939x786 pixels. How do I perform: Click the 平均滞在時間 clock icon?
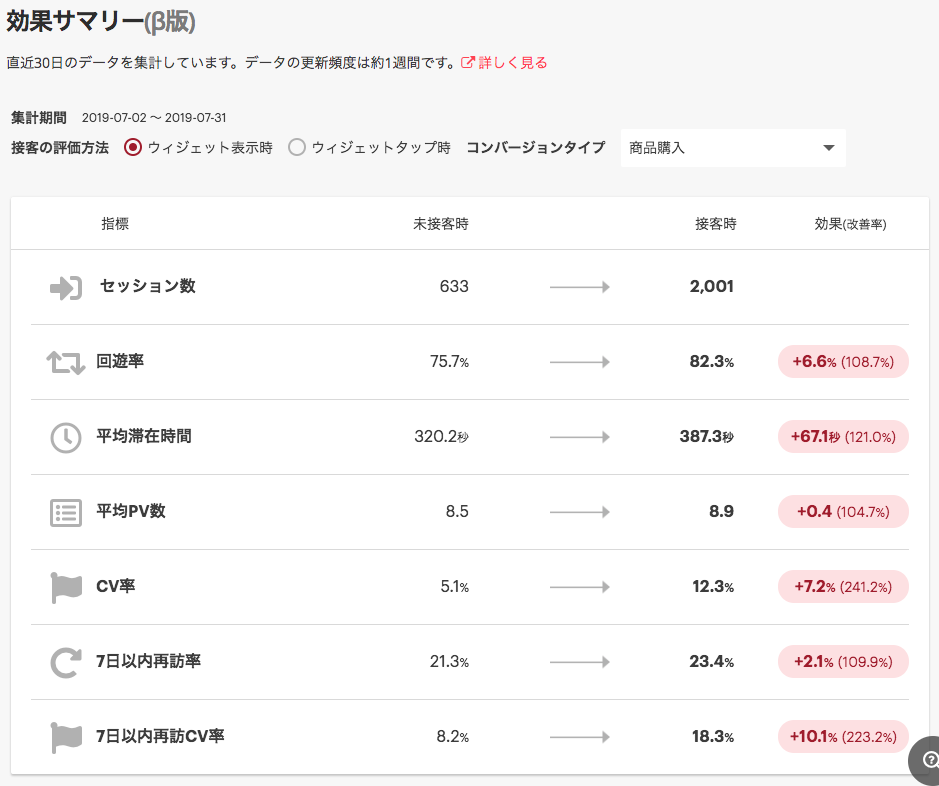pyautogui.click(x=66, y=438)
